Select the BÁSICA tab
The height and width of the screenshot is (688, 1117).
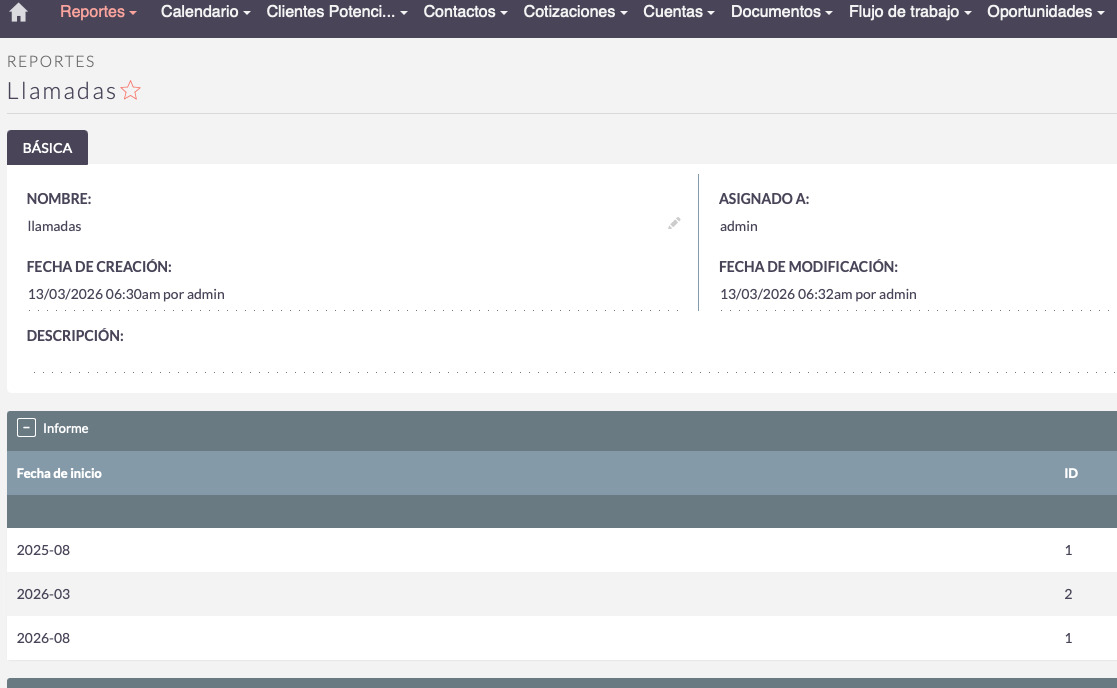click(47, 147)
